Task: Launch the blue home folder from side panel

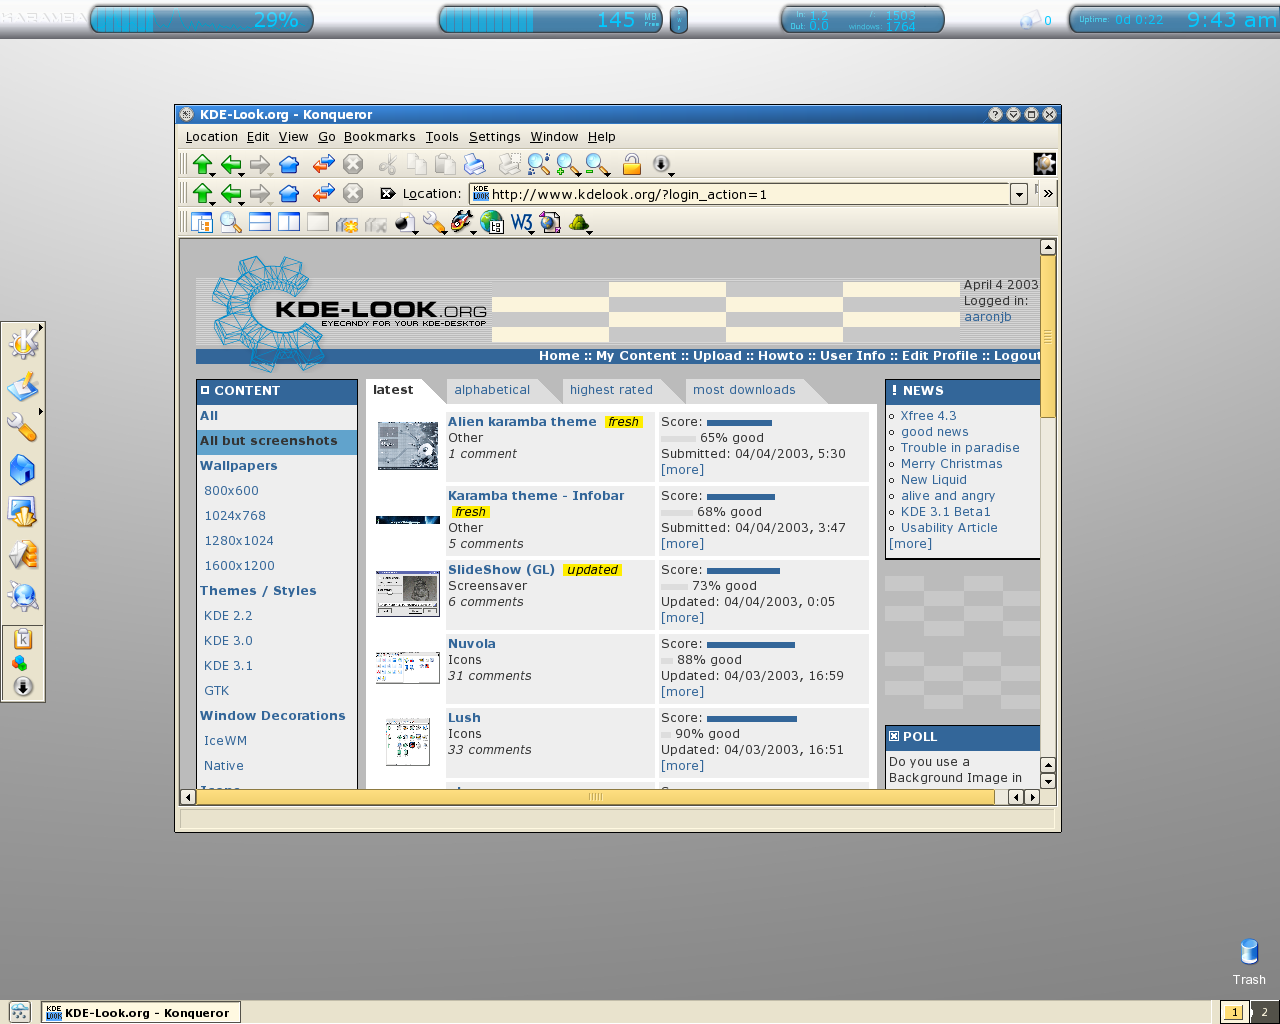Action: tap(22, 469)
